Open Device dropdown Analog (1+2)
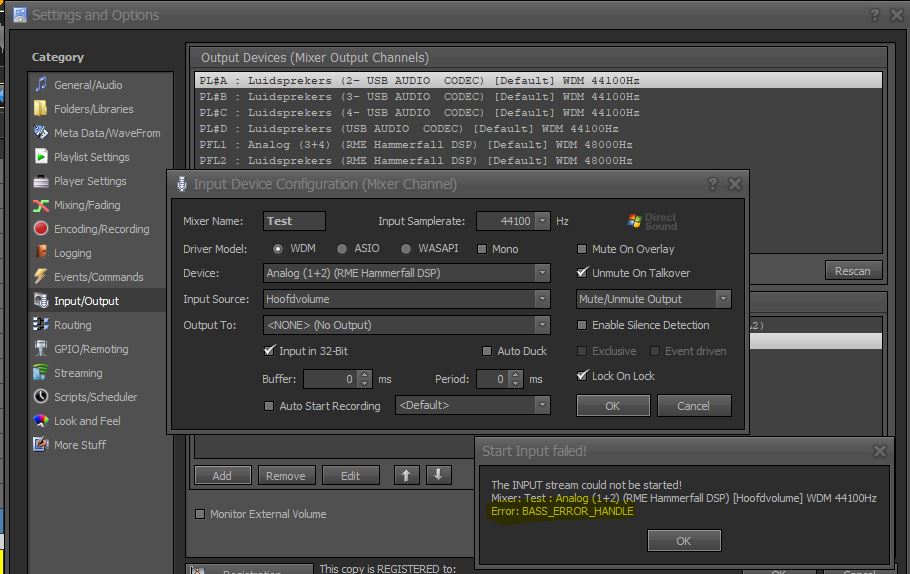Image resolution: width=910 pixels, height=574 pixels. [x=542, y=272]
